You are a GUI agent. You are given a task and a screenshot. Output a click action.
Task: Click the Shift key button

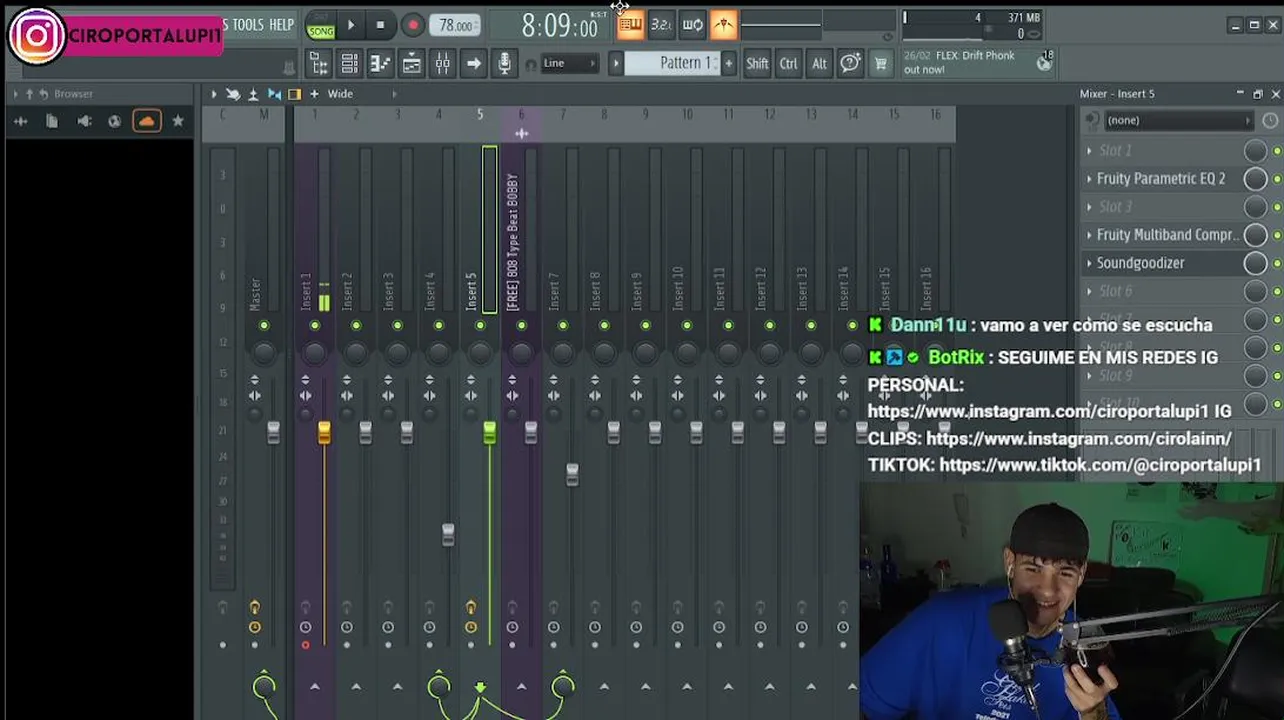pos(757,64)
